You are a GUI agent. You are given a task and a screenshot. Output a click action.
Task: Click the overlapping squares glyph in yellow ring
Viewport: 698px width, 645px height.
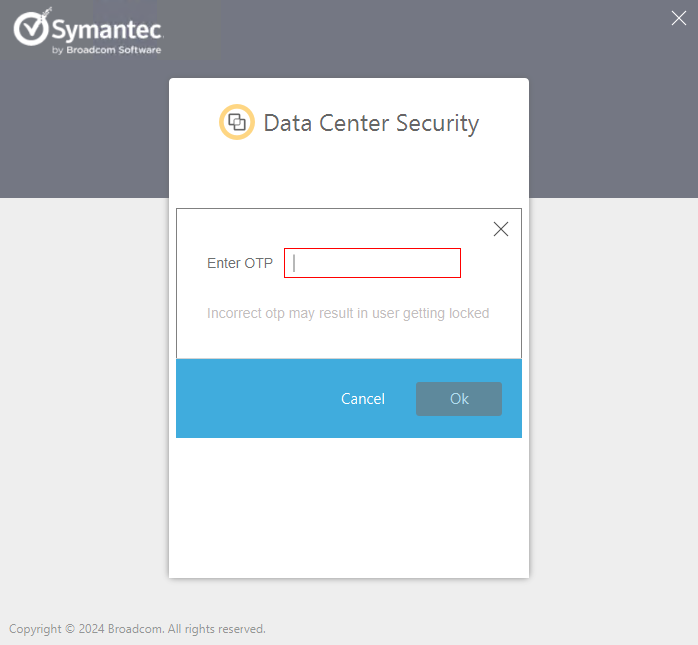pos(237,122)
